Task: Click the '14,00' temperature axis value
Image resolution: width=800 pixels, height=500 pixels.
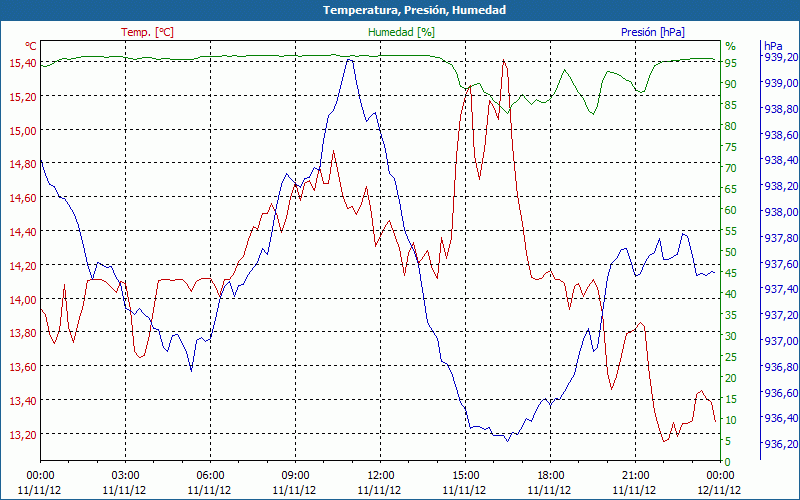Action: 23,299
